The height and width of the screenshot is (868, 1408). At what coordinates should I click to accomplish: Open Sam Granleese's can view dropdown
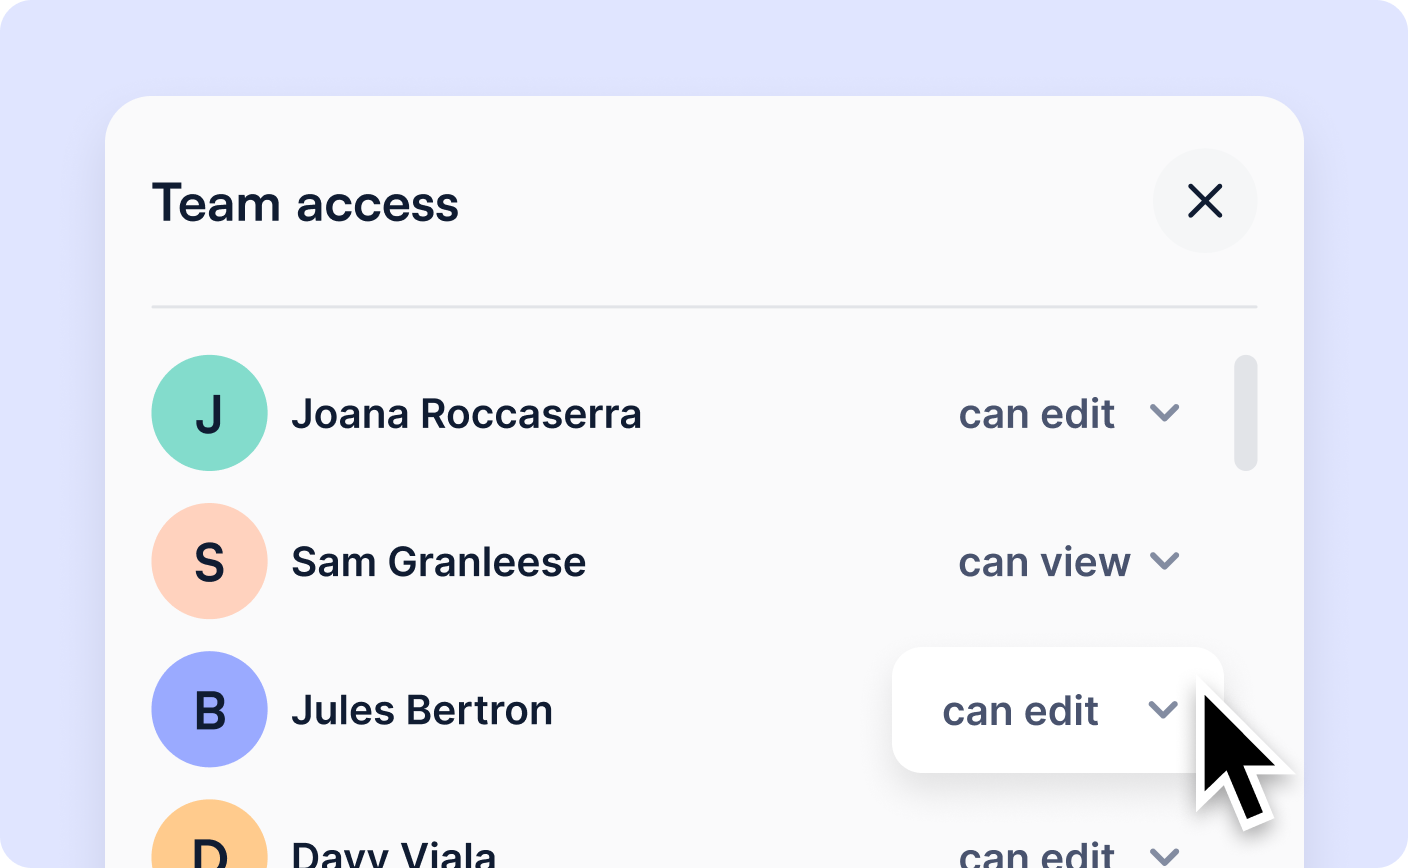[1069, 561]
